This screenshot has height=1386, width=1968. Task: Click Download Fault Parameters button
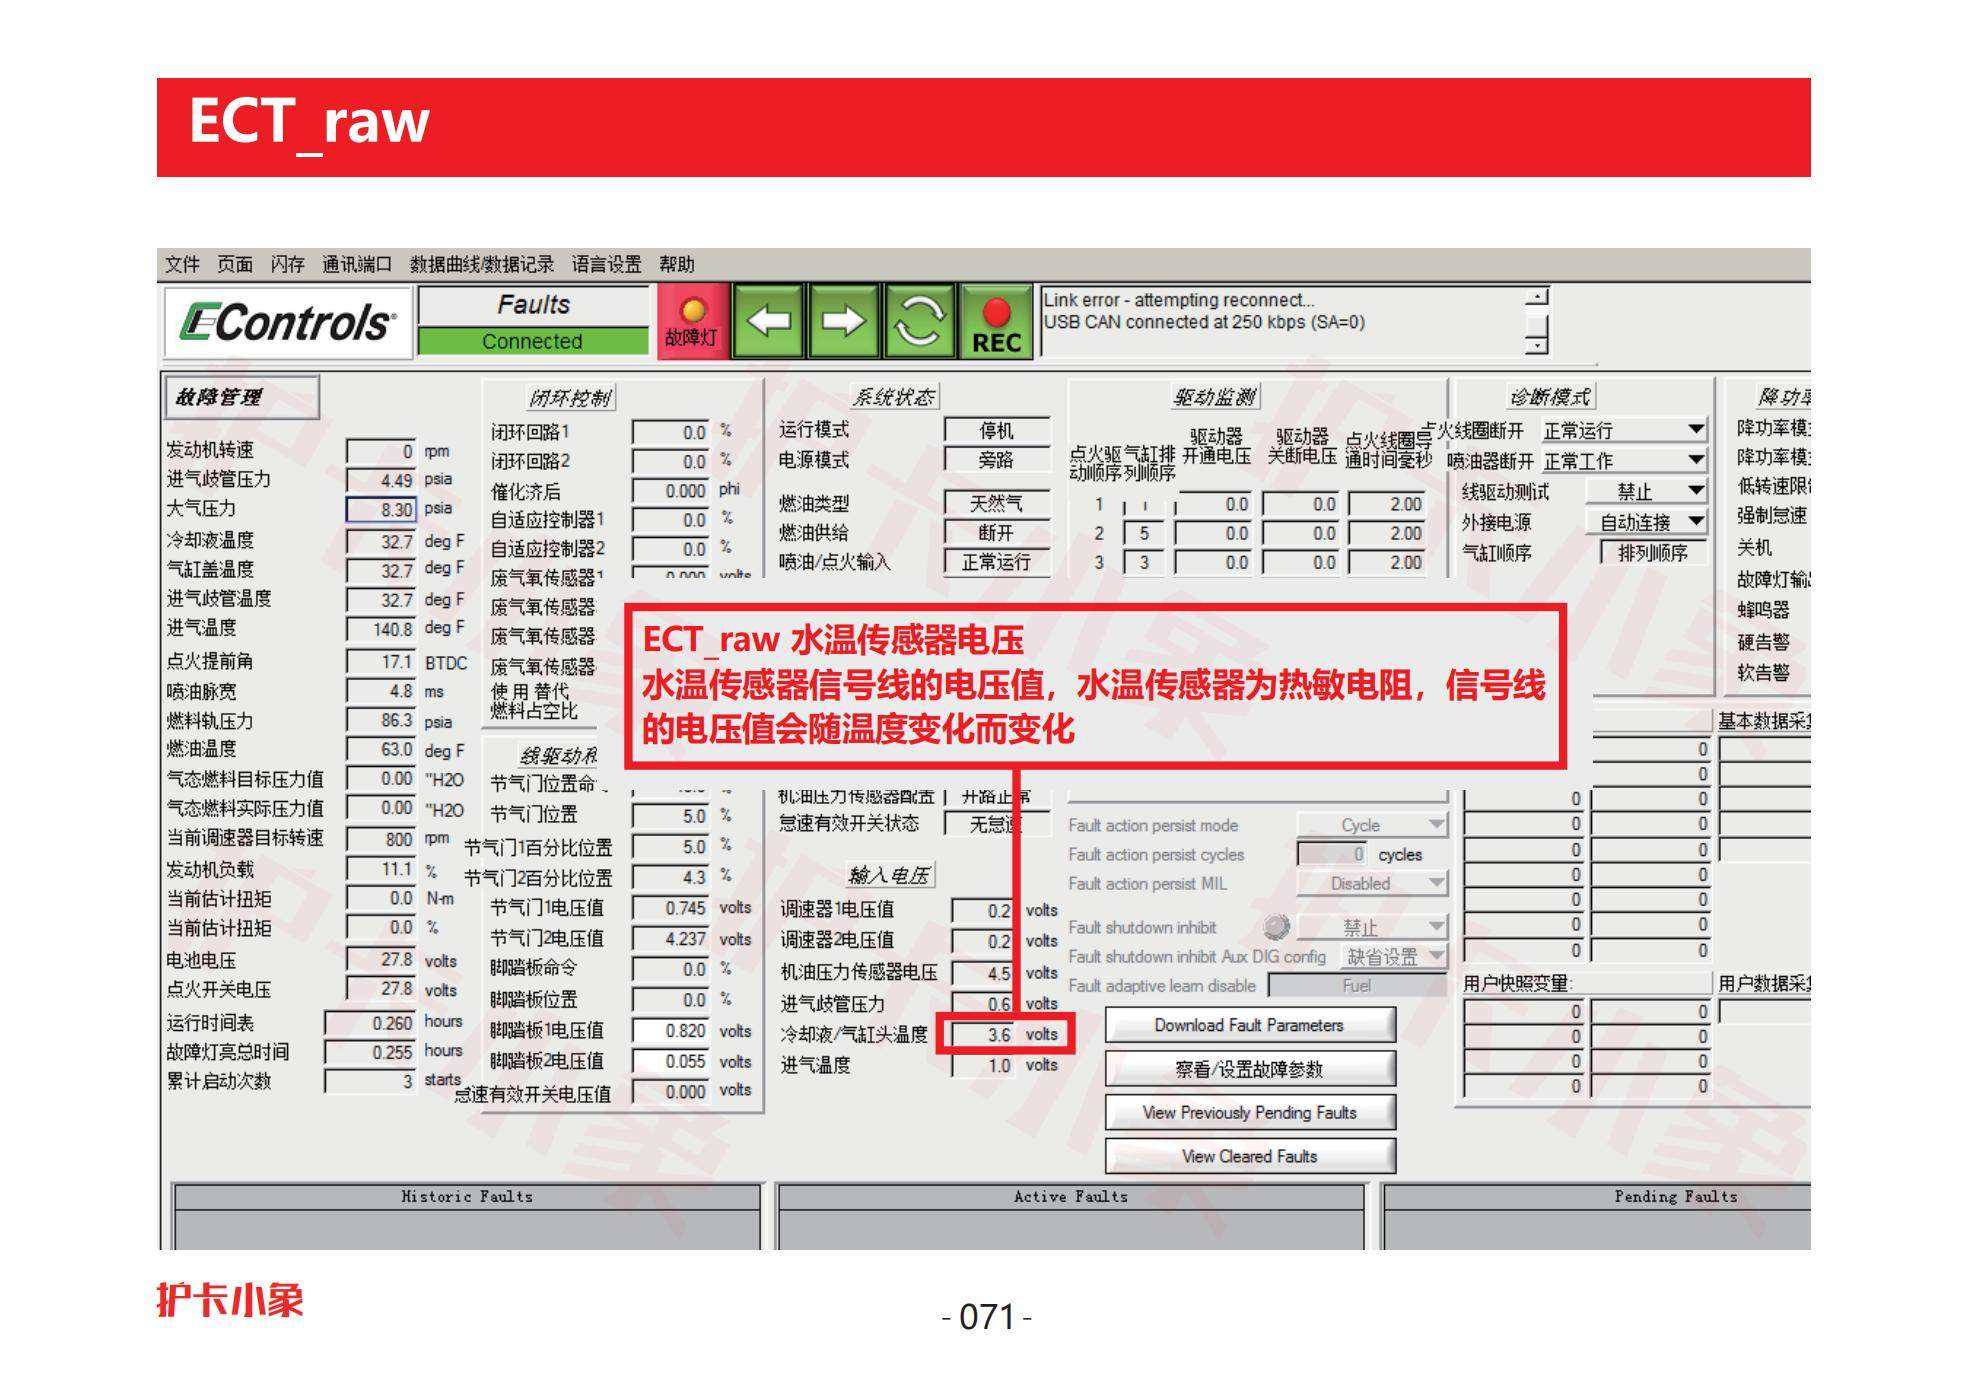click(1249, 1025)
